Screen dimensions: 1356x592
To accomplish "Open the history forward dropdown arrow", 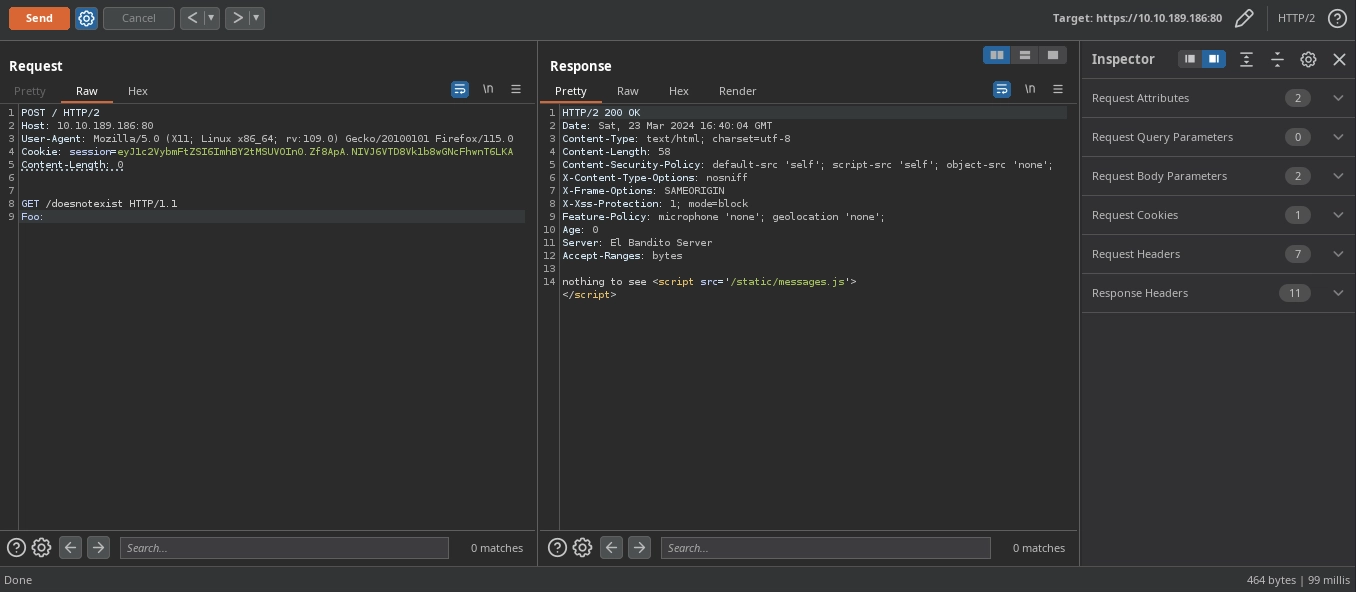I will pos(257,18).
